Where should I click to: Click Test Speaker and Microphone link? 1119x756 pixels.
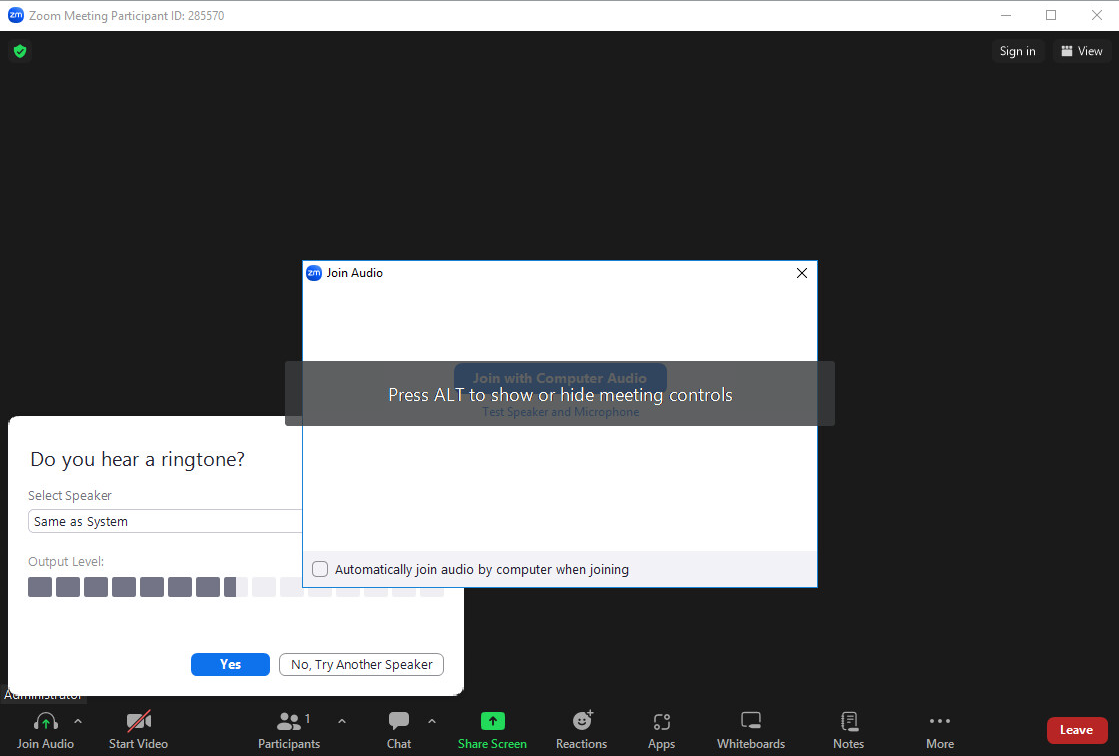(x=560, y=412)
